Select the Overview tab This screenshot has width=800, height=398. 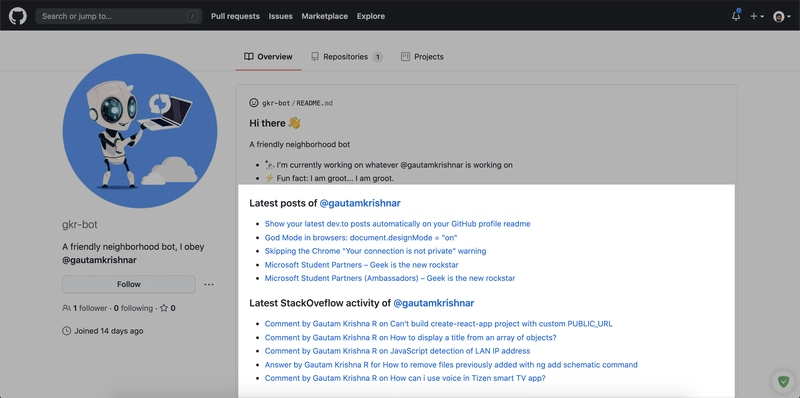tap(268, 57)
